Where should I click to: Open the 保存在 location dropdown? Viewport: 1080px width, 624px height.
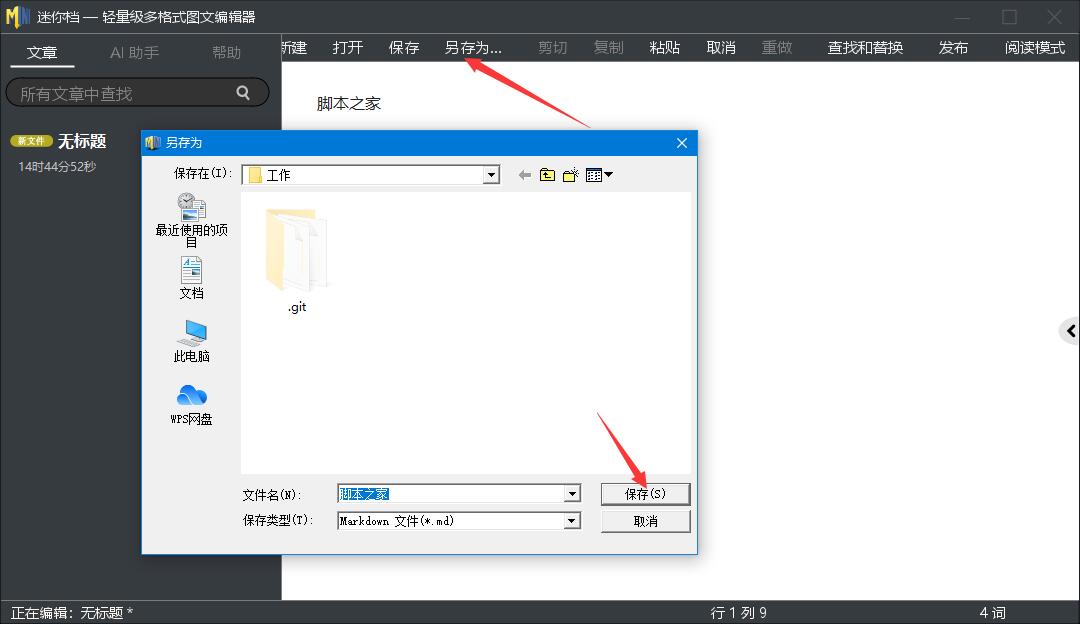click(x=490, y=174)
